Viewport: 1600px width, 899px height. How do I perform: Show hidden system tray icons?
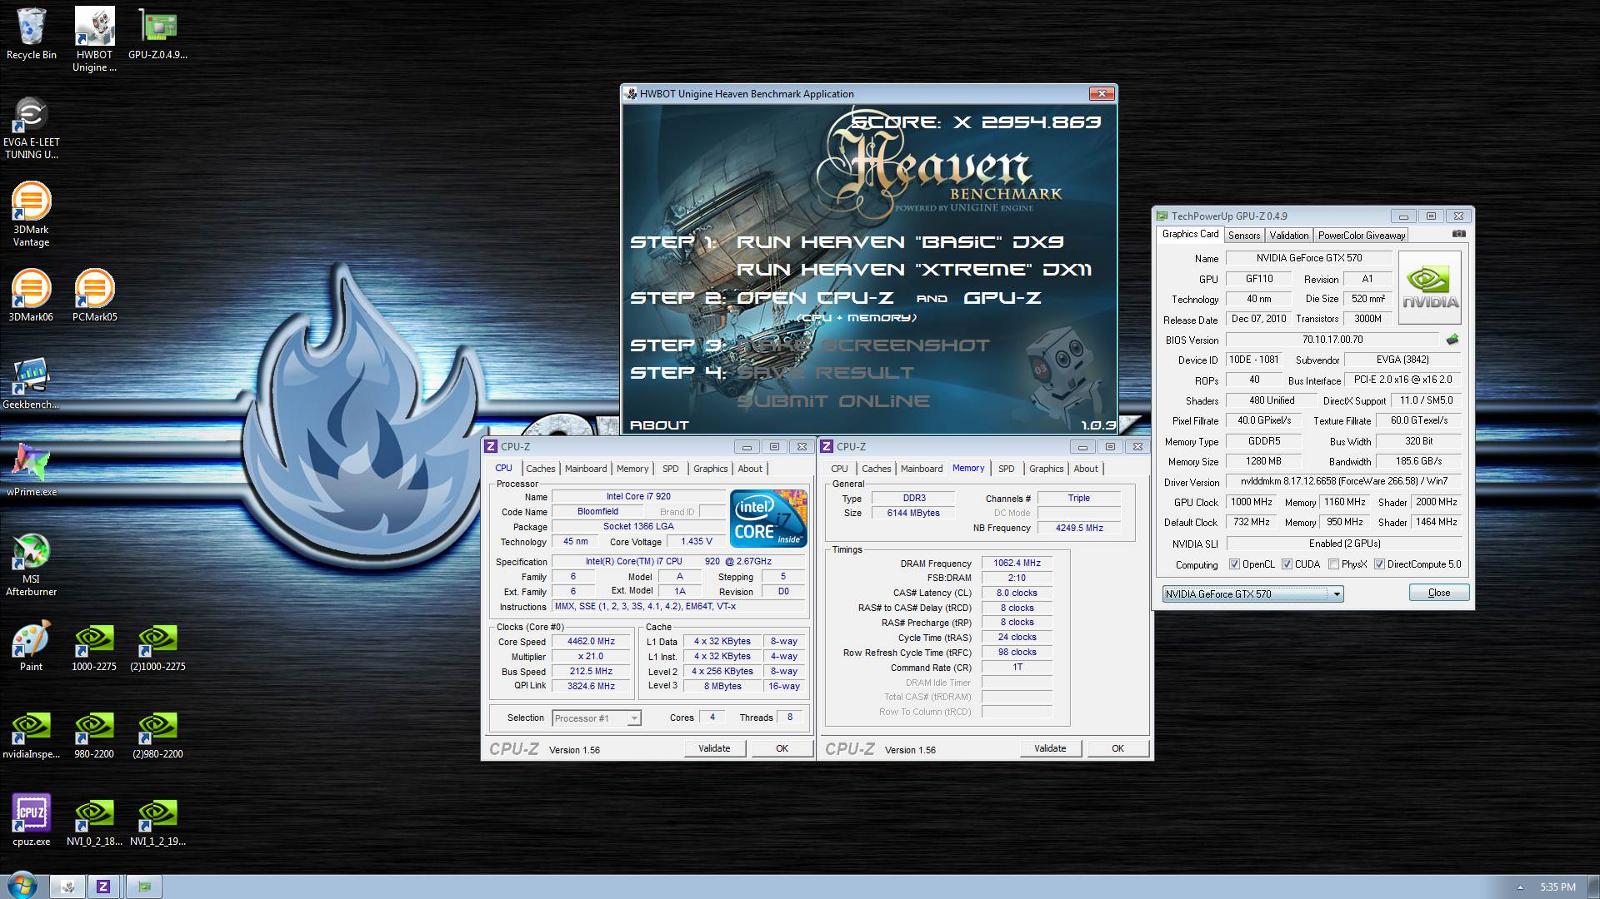1520,887
